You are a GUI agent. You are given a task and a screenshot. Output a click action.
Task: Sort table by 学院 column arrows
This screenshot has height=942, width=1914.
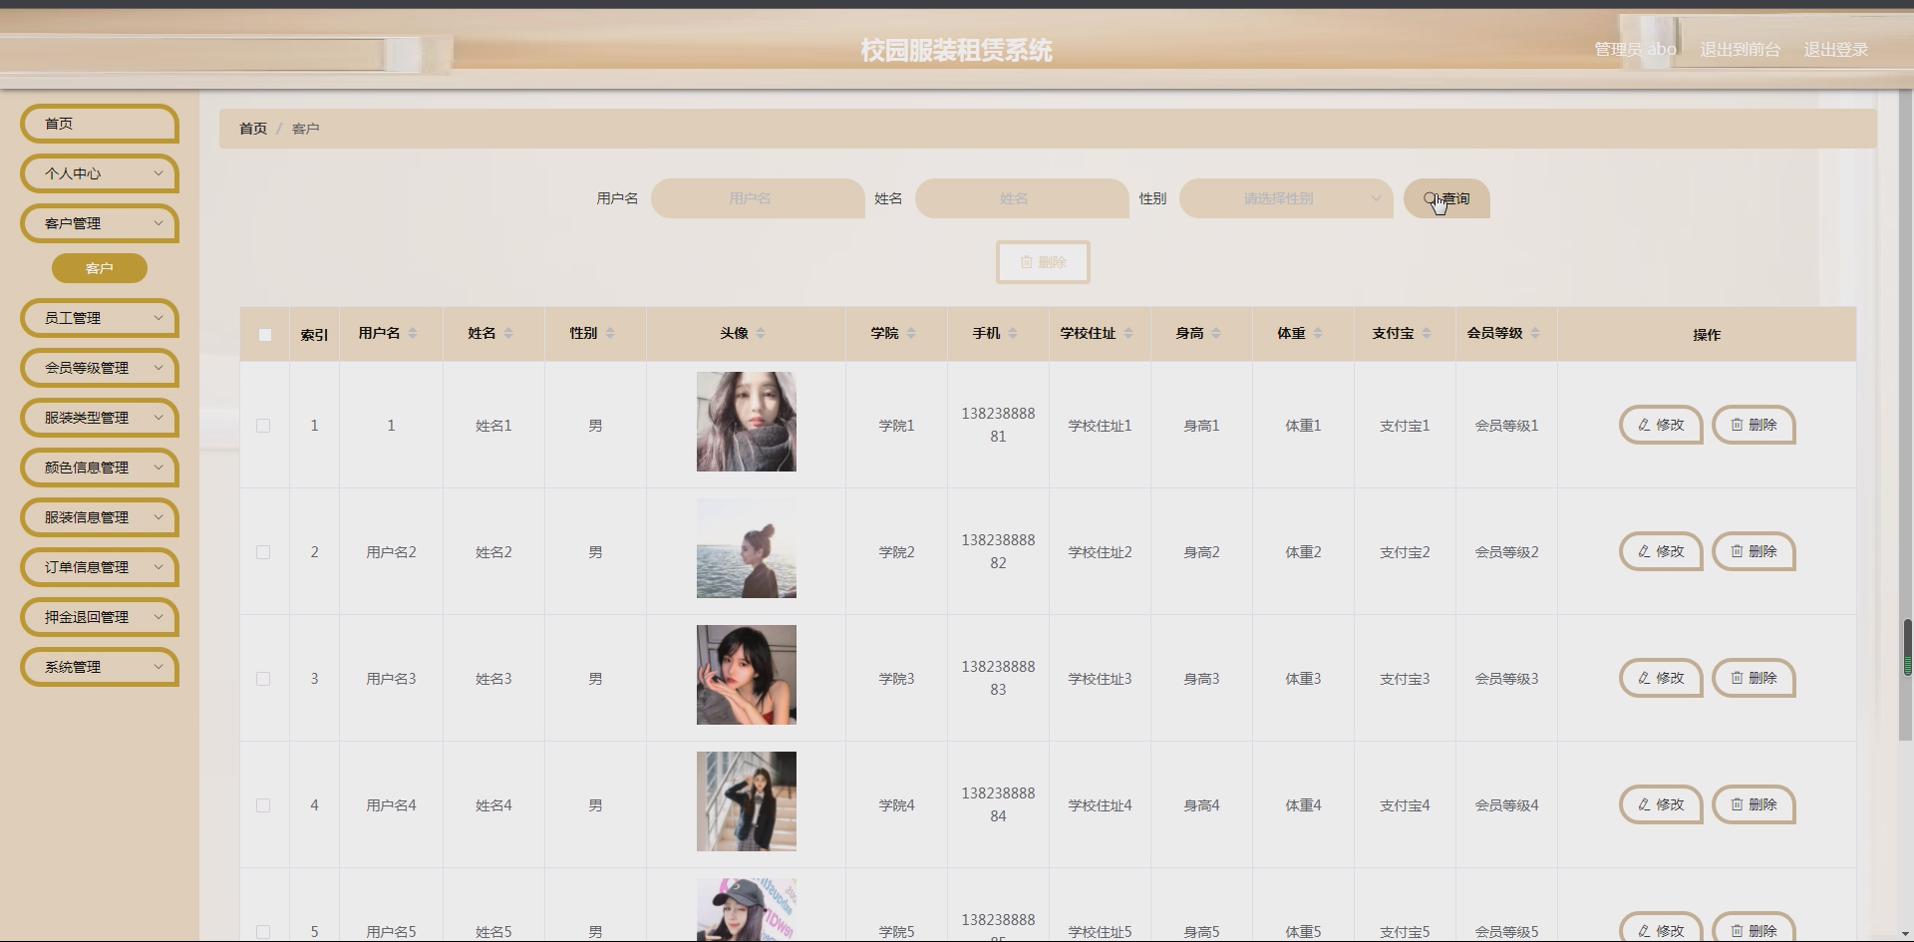(x=912, y=334)
